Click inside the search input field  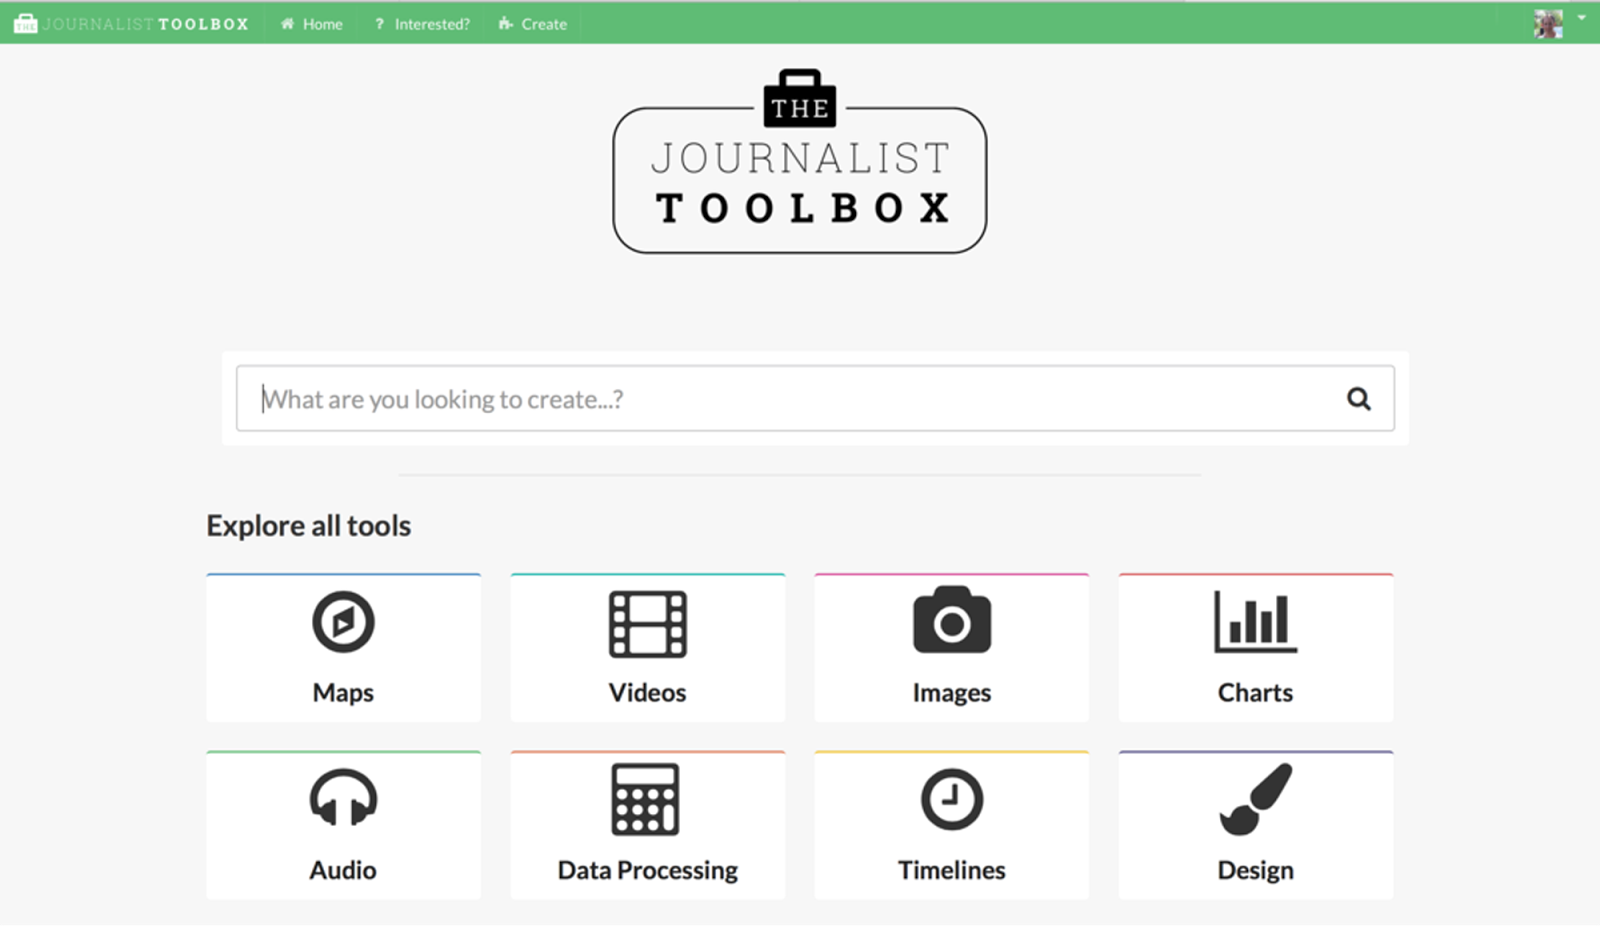[x=700, y=398]
